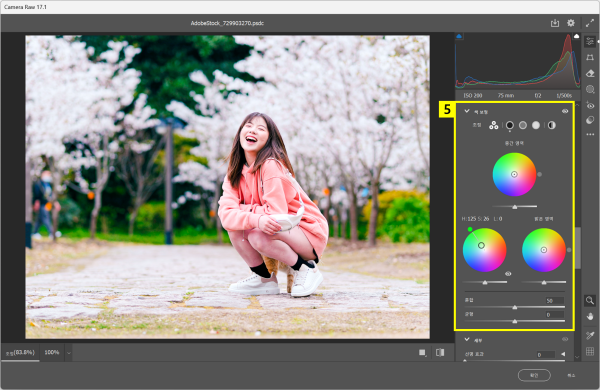
Task: Toggle shadows wheel preview eye icon
Action: [x=508, y=274]
